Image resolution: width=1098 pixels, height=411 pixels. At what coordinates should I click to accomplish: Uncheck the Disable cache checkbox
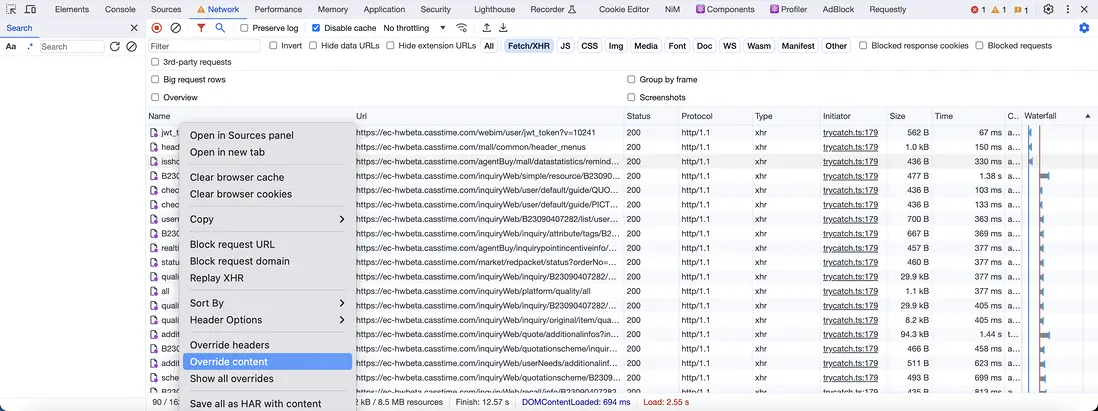click(x=316, y=28)
